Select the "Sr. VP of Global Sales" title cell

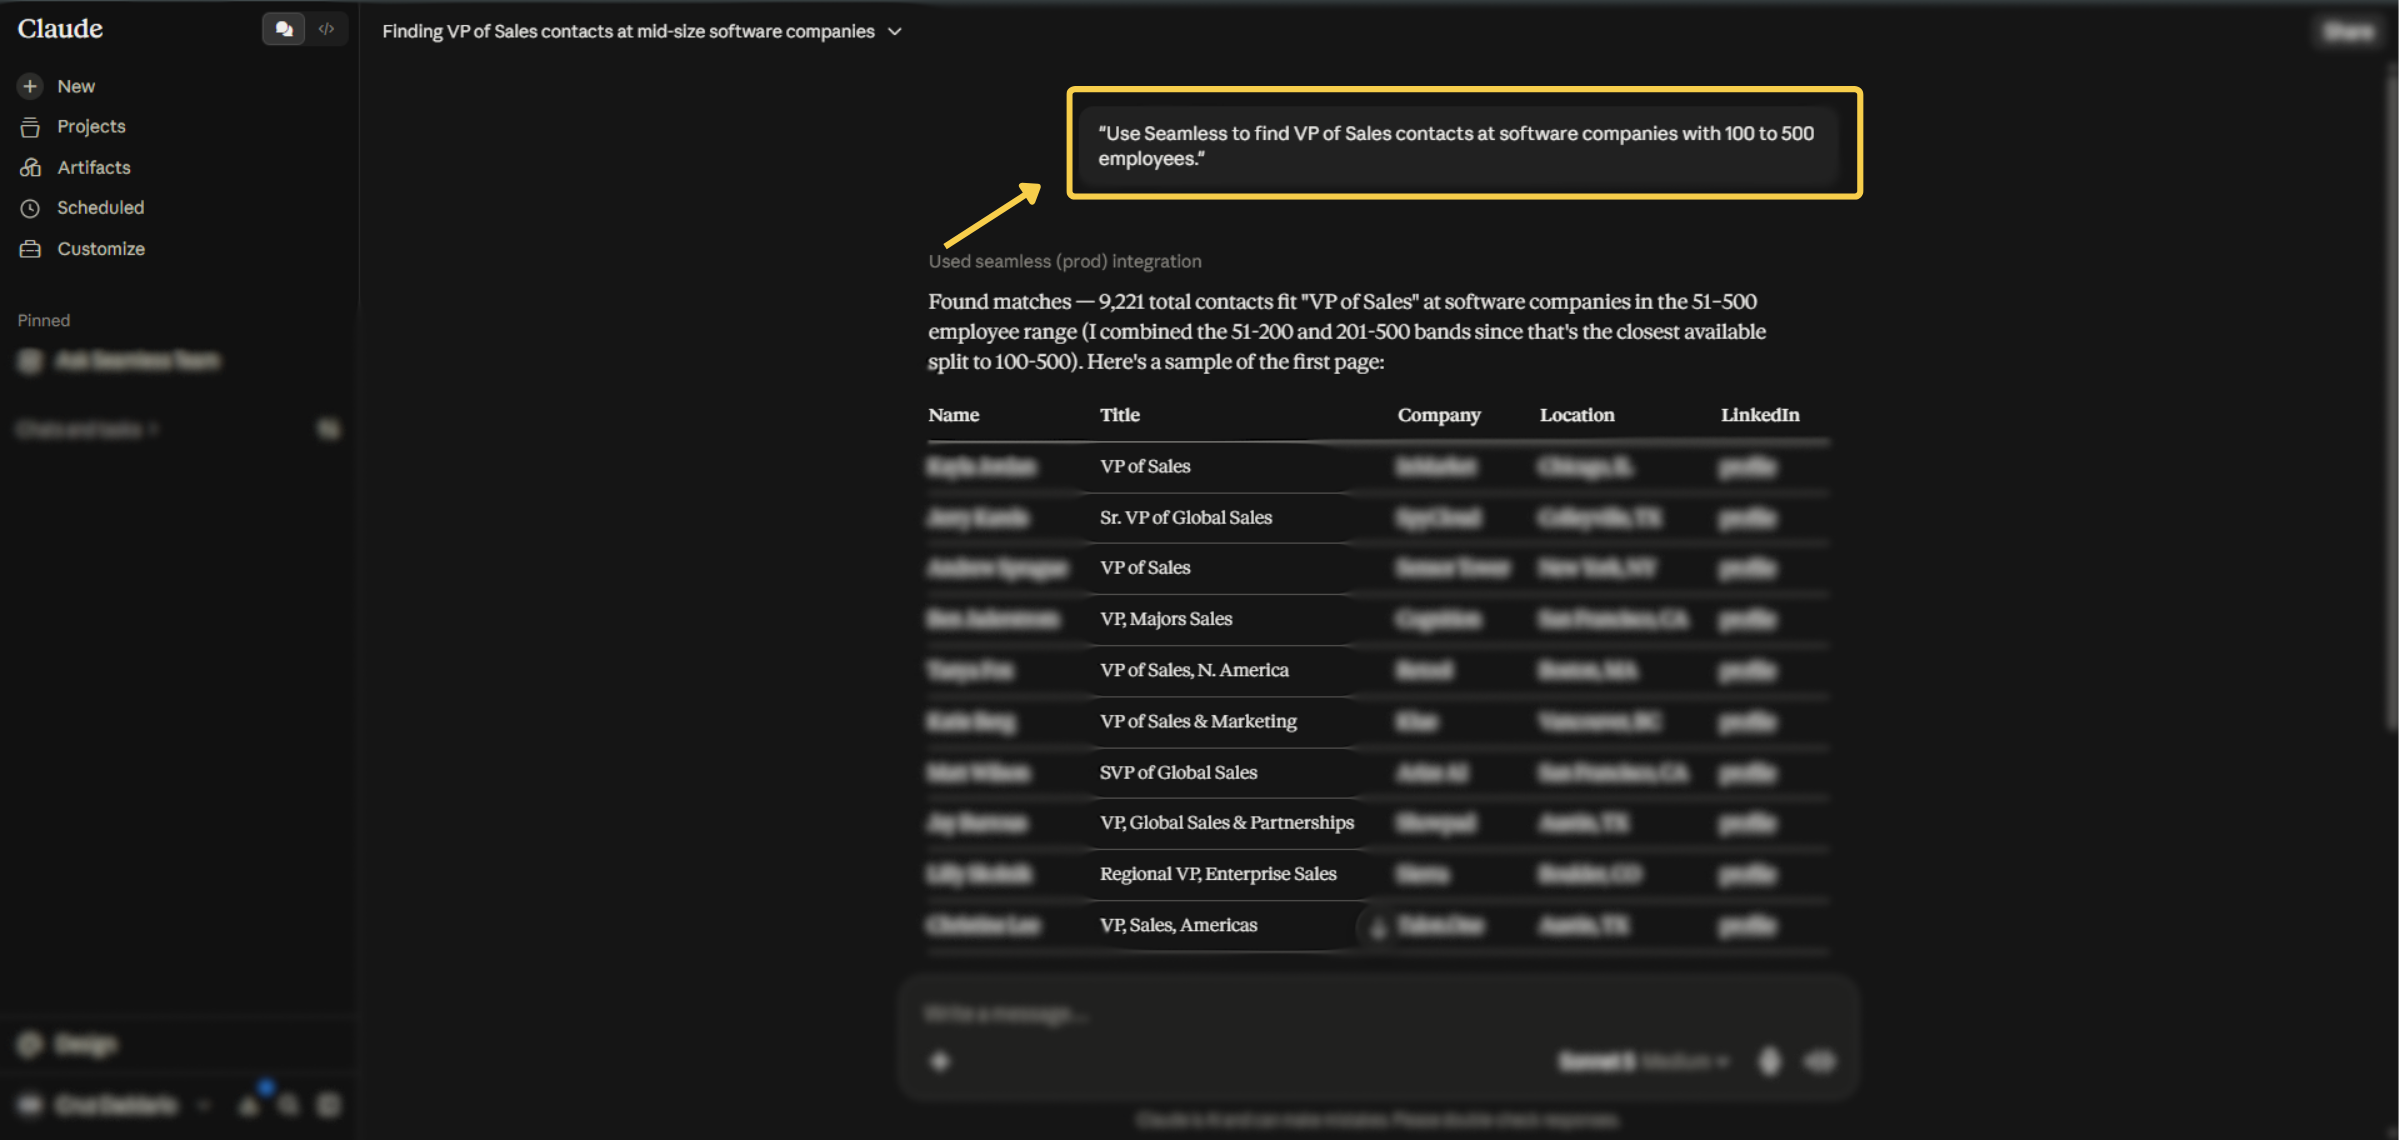pos(1186,518)
